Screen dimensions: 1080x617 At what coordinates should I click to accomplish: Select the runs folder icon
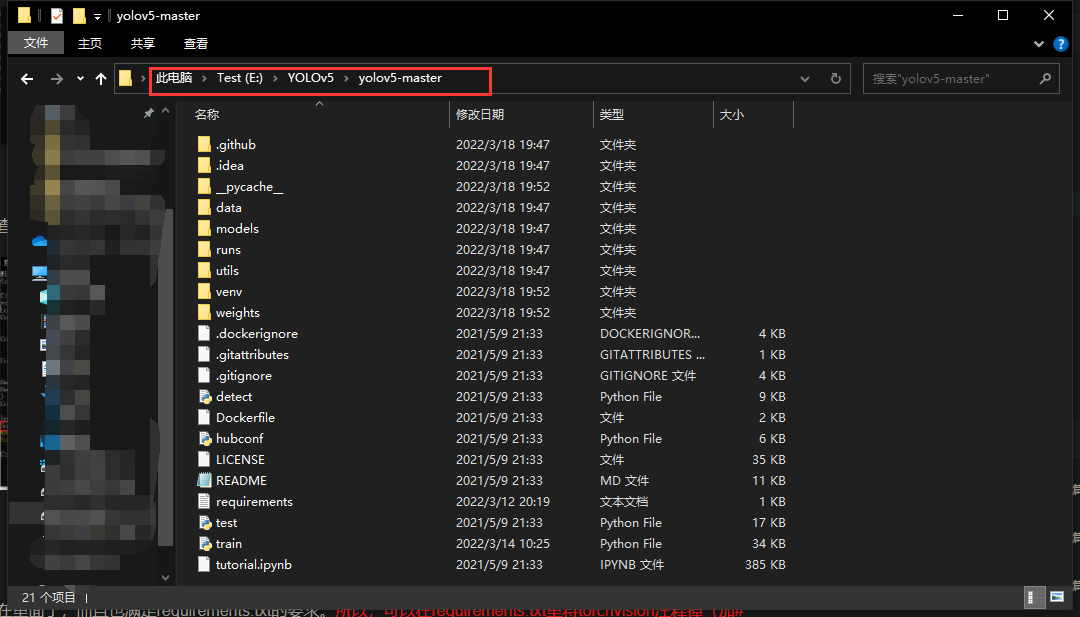click(204, 249)
